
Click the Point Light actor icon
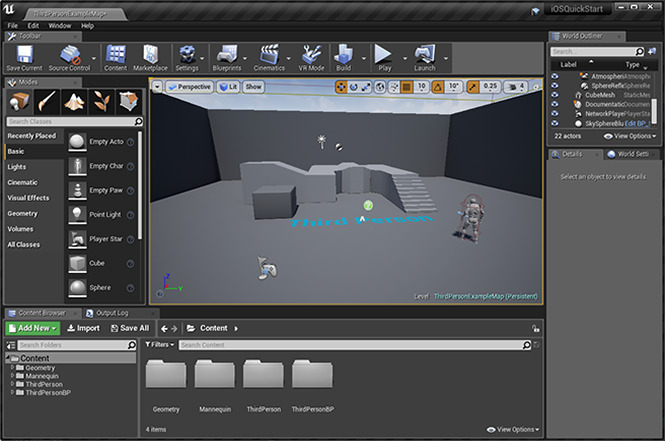tap(77, 215)
